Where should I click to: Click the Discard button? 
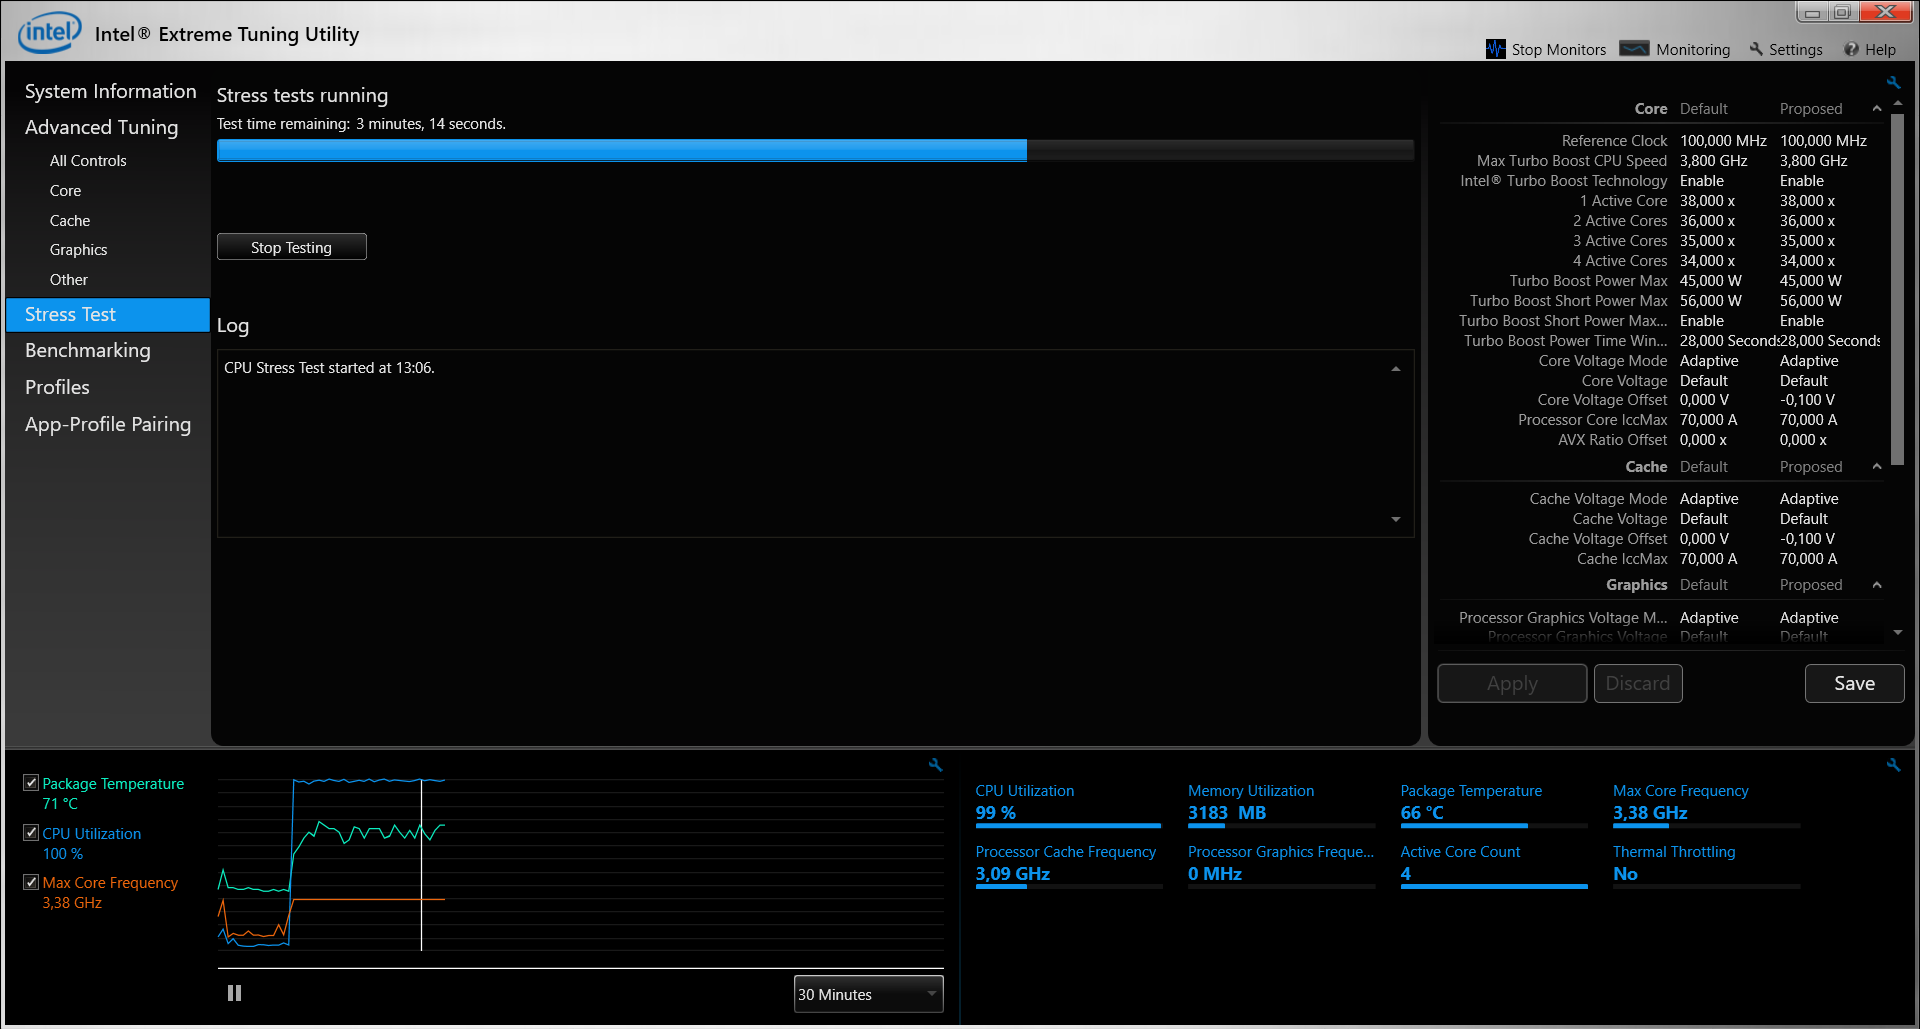coord(1638,683)
